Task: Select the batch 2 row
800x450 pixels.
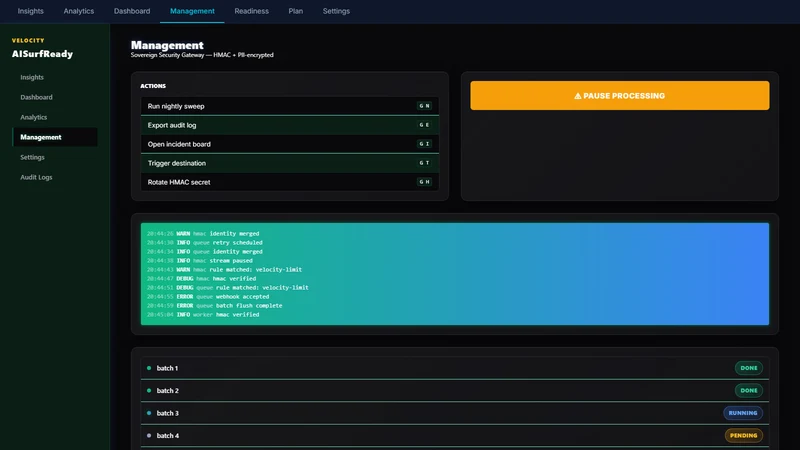Action: point(455,390)
